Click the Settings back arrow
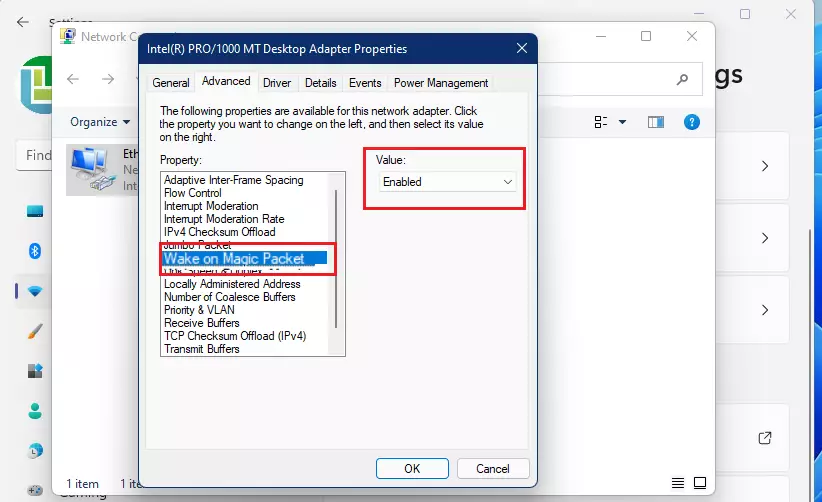The image size is (822, 502). point(23,22)
